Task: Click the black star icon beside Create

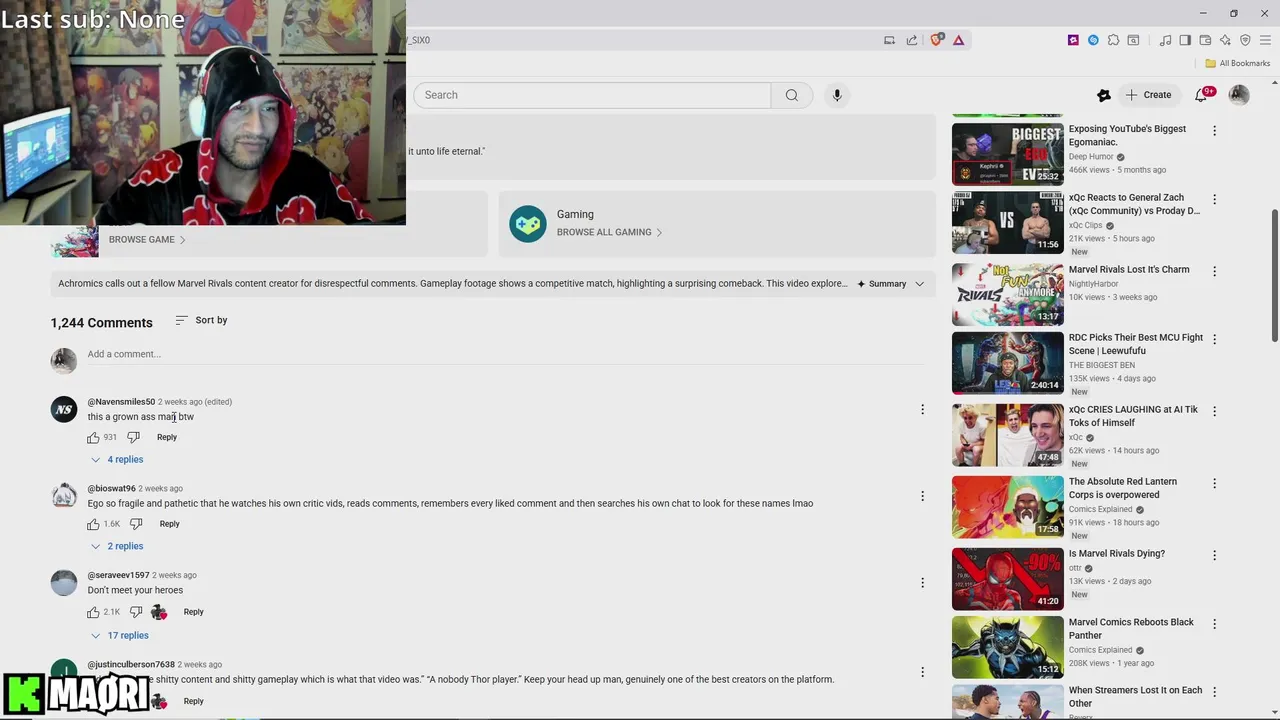Action: (x=1103, y=95)
